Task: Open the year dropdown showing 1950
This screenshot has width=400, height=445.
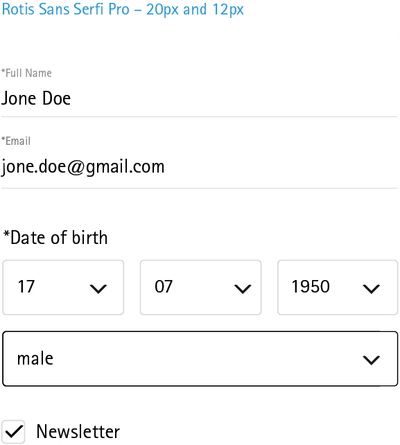Action: coord(338,287)
